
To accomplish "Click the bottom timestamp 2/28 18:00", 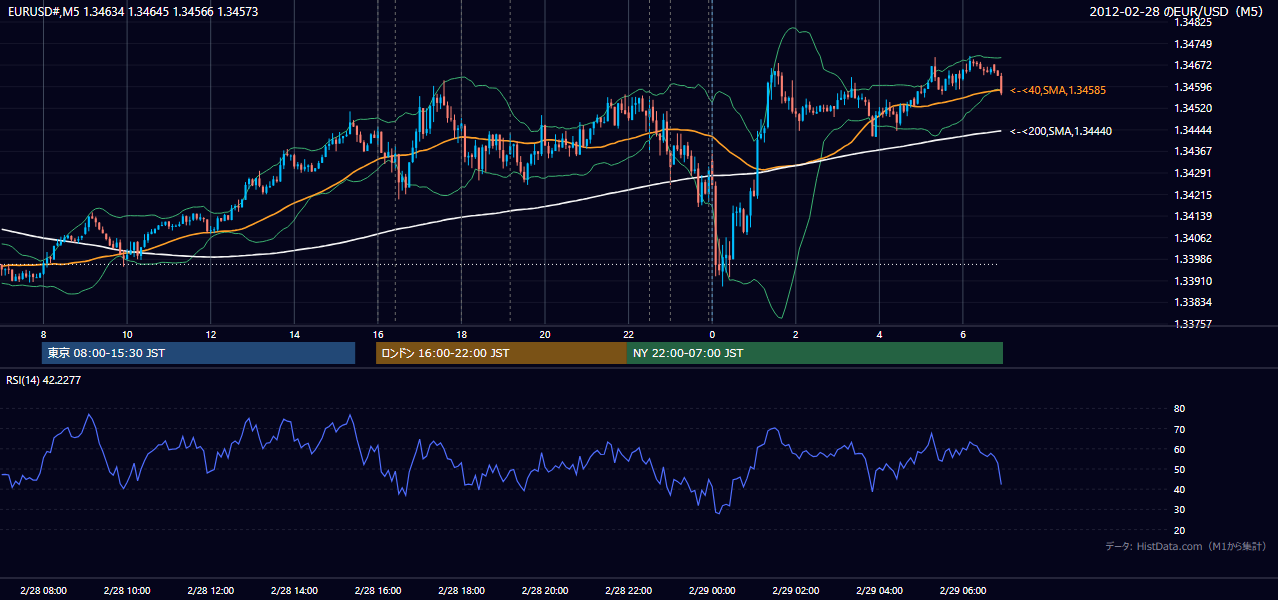I will tap(461, 591).
